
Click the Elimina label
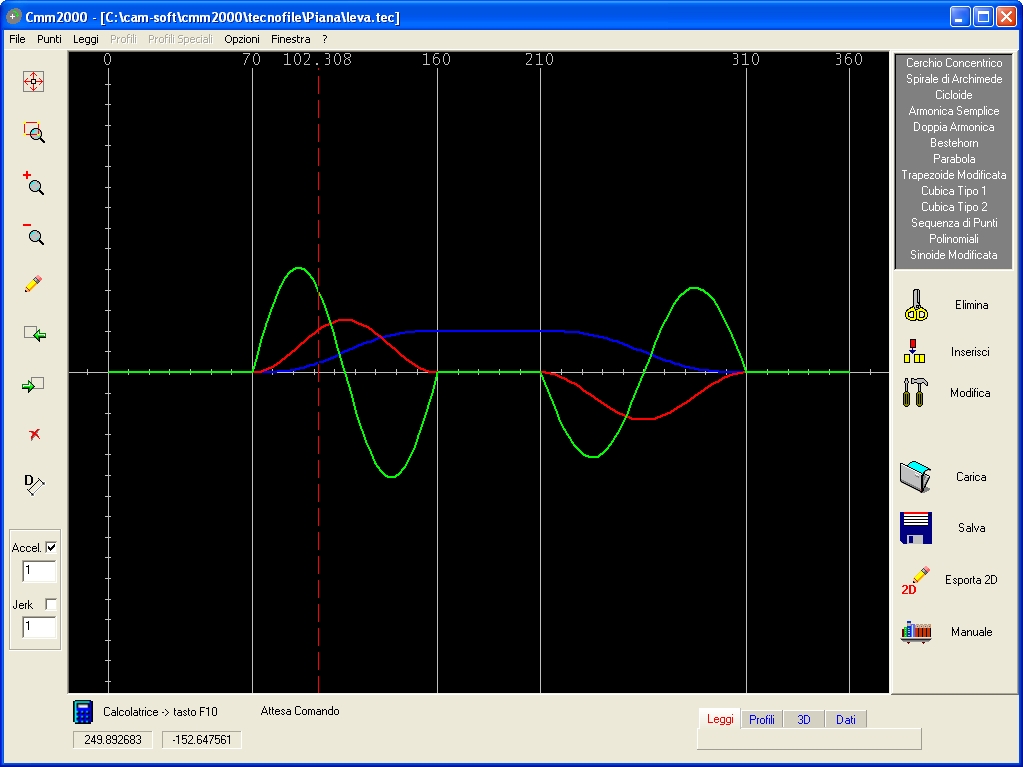971,305
